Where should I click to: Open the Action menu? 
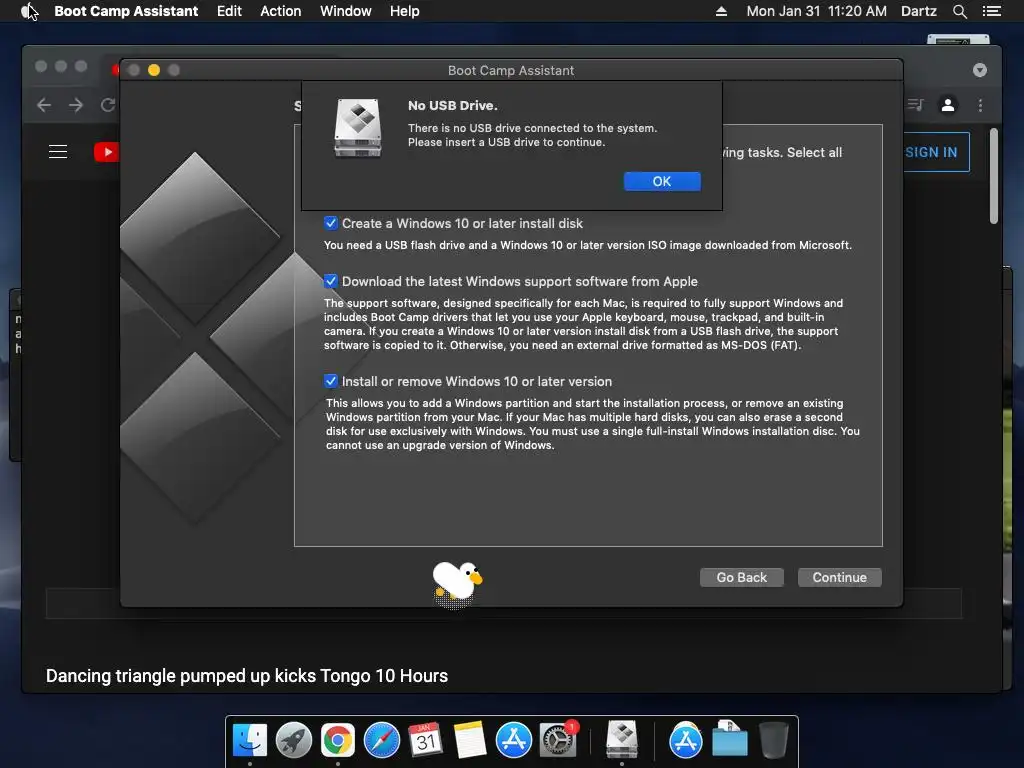[281, 11]
